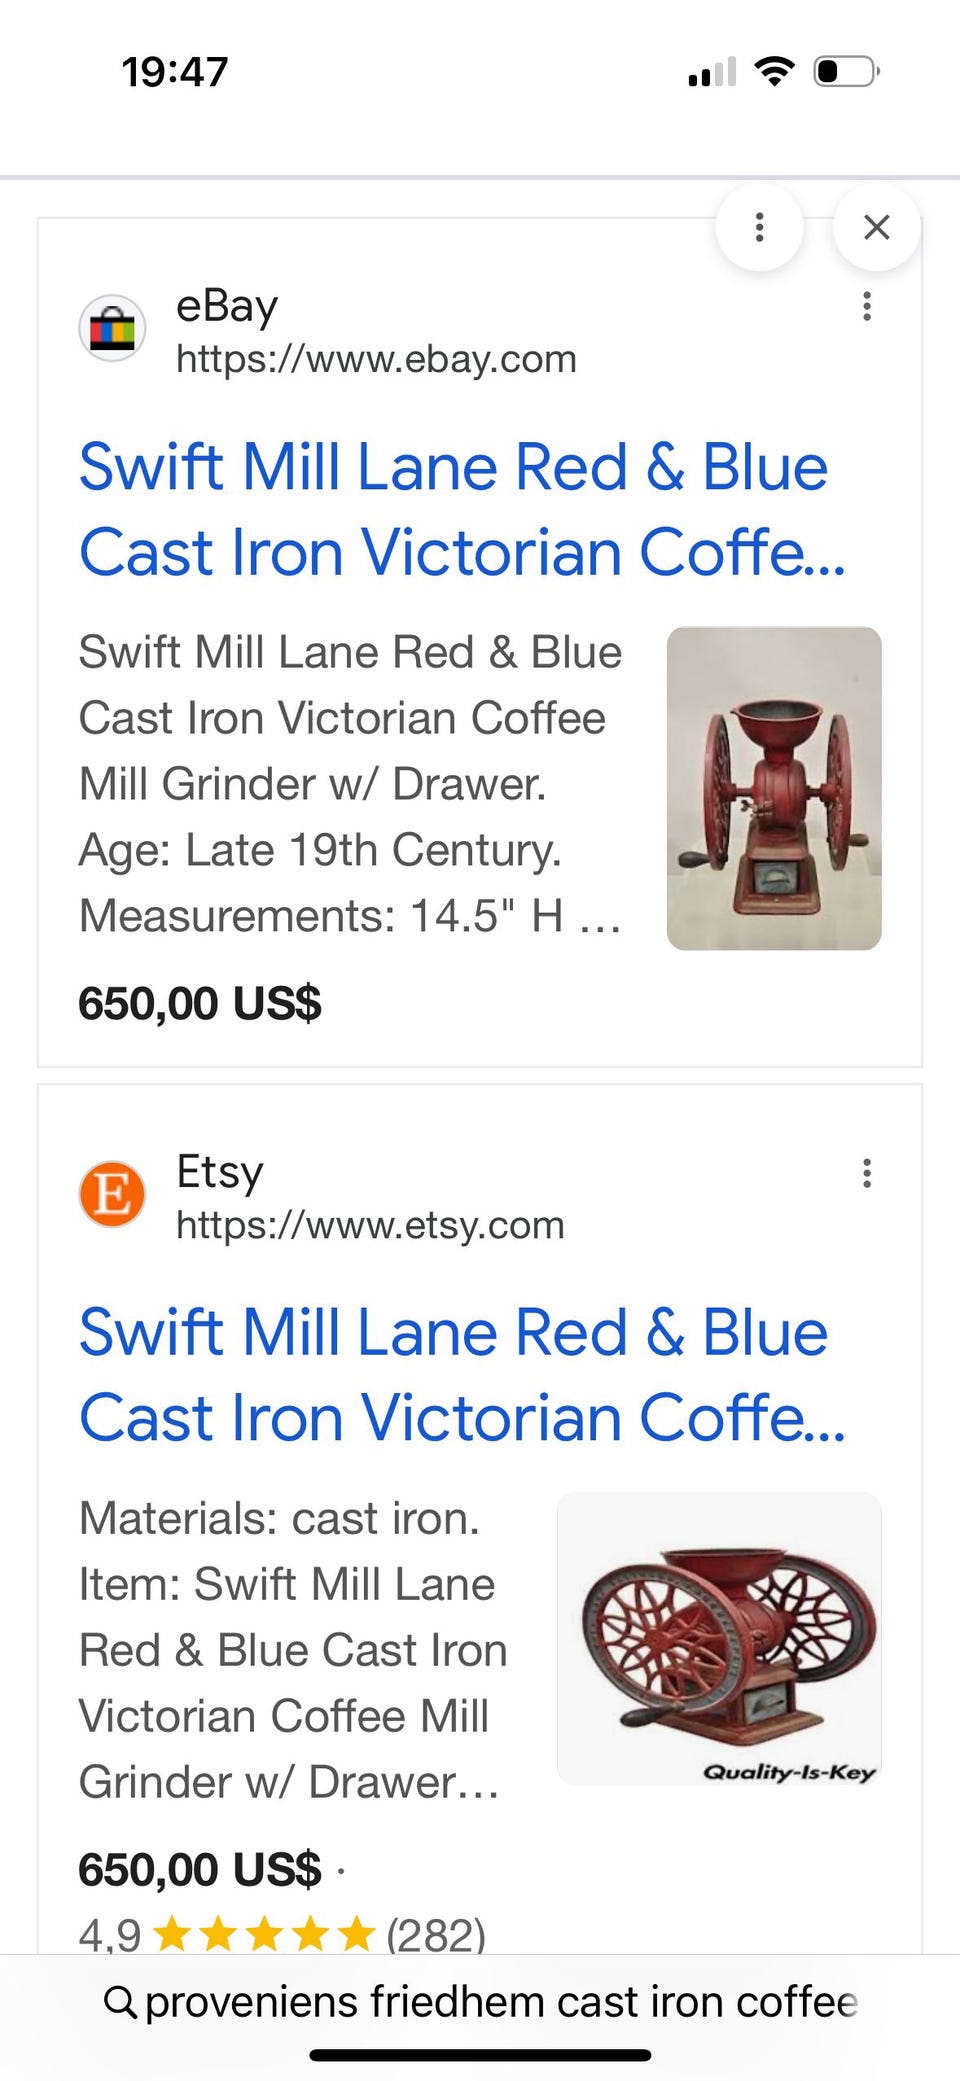This screenshot has width=960, height=2081.
Task: Tap the Etsy five-star rating
Action: point(265,1934)
